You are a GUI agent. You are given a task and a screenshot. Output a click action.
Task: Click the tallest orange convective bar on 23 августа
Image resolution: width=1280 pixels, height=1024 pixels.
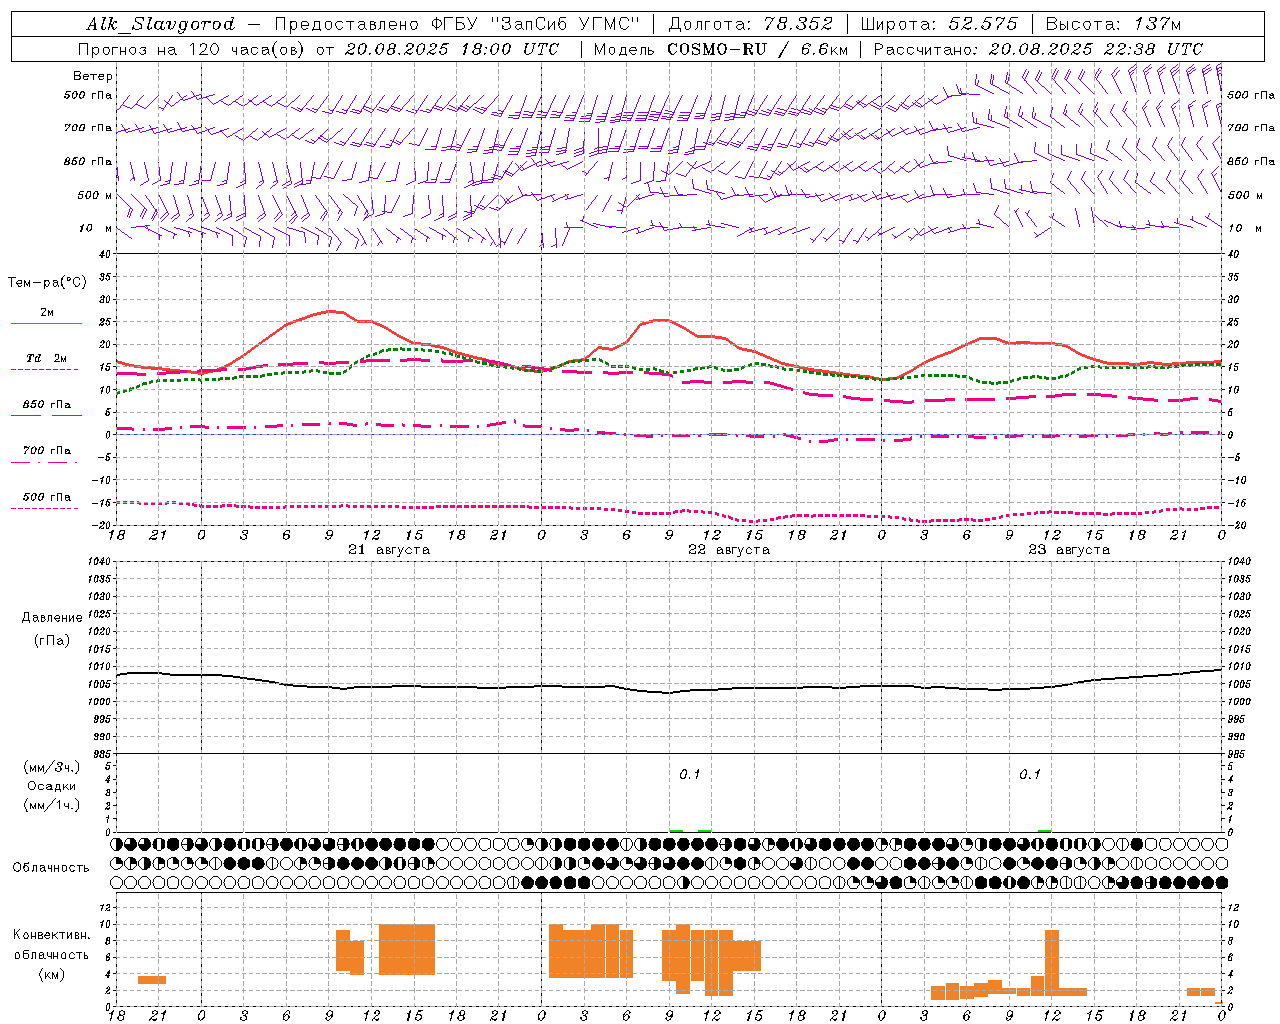coord(1051,963)
